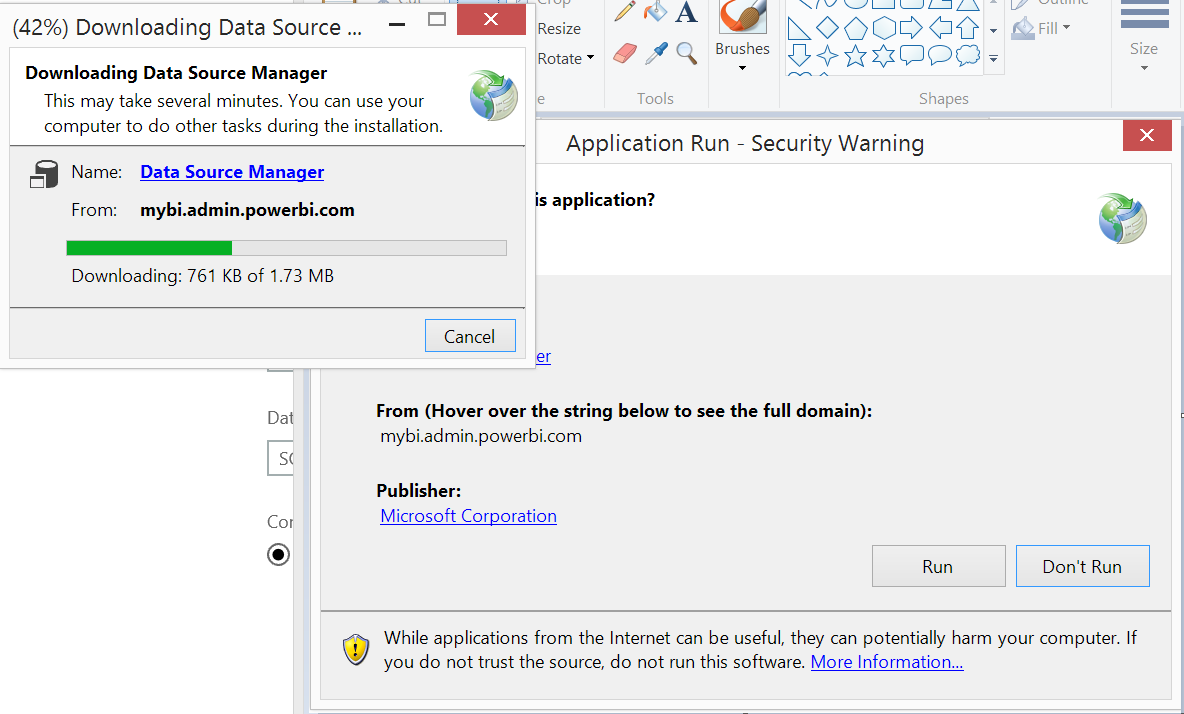Viewport: 1184px width, 714px height.
Task: Click the 'Downloading: 761 KB of 1.73 MB' text
Action: (202, 276)
